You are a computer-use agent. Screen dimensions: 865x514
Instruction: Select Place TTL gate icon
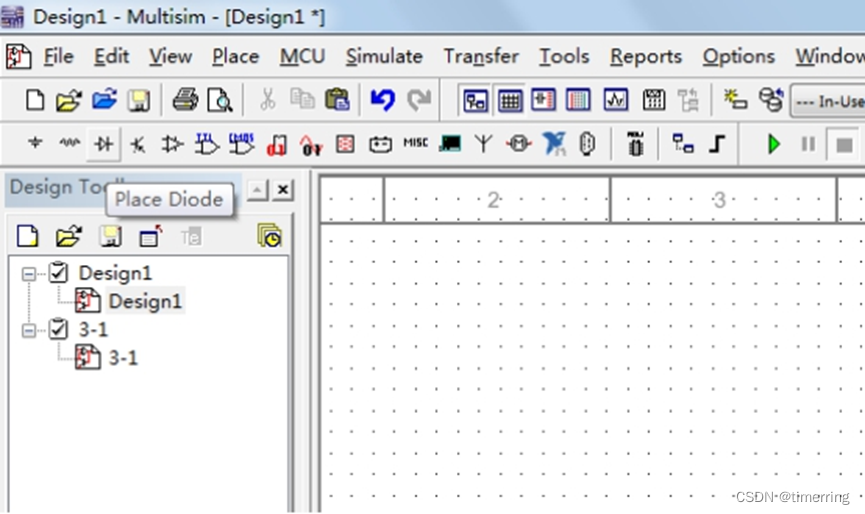pyautogui.click(x=207, y=144)
